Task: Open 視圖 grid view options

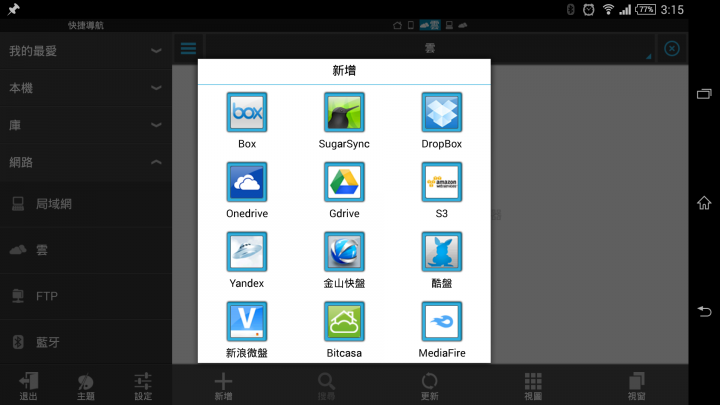Action: (x=533, y=386)
